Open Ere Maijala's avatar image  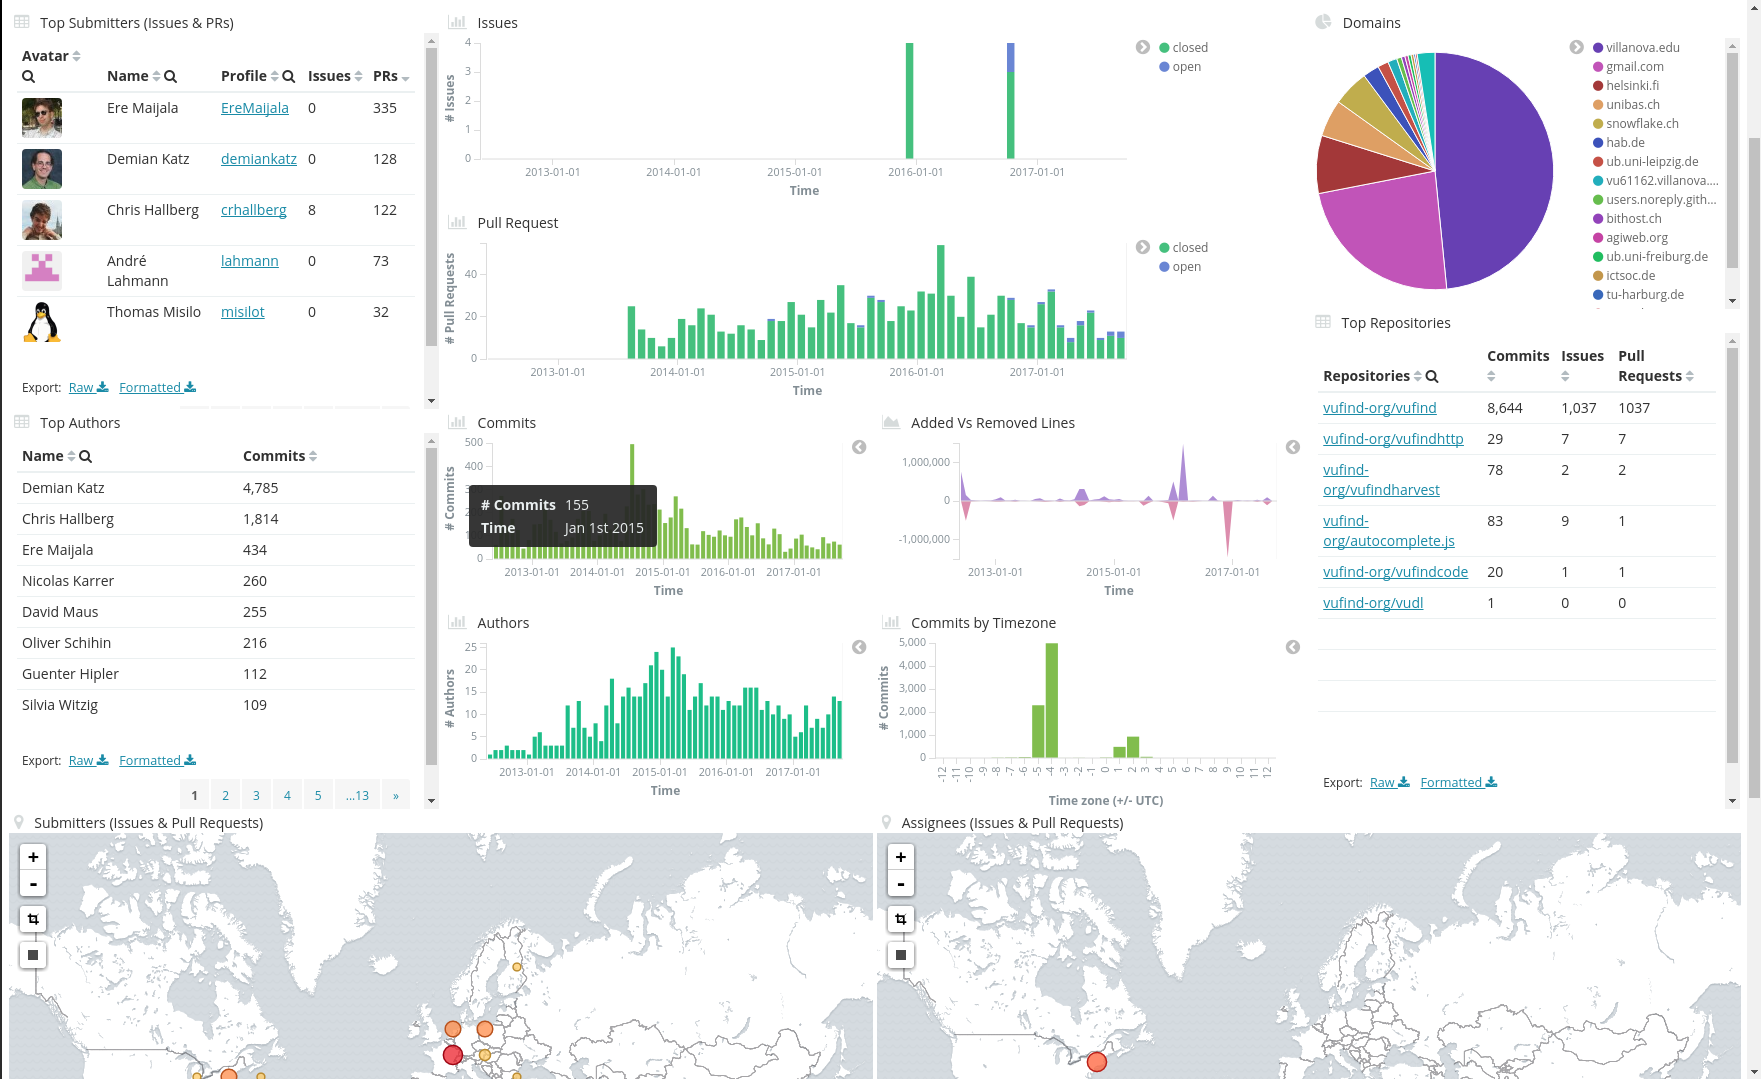(x=42, y=118)
